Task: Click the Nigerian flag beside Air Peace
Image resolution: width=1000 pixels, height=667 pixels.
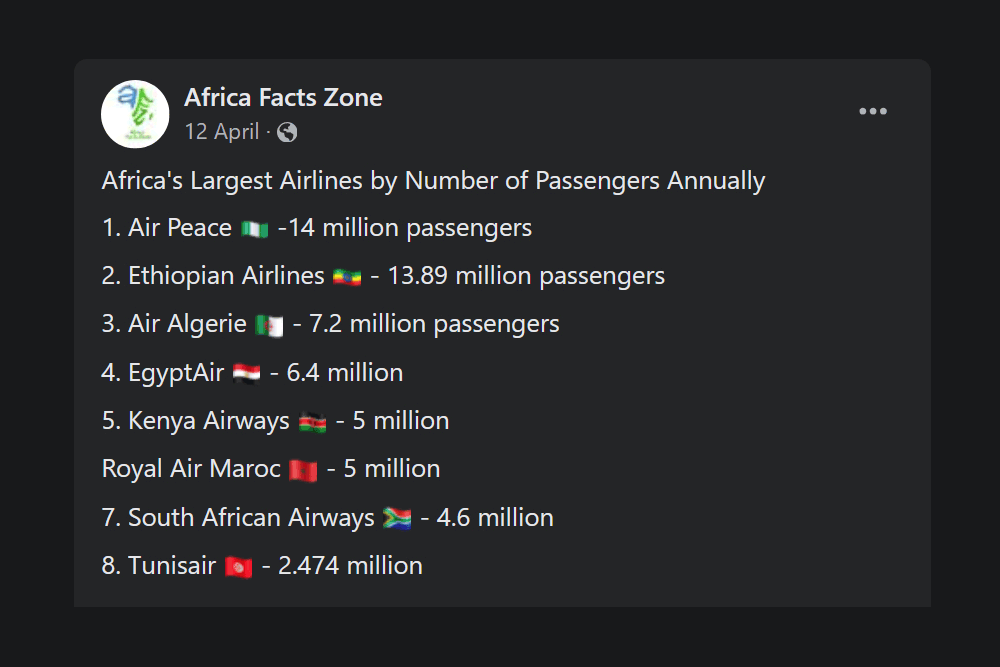Action: point(254,228)
